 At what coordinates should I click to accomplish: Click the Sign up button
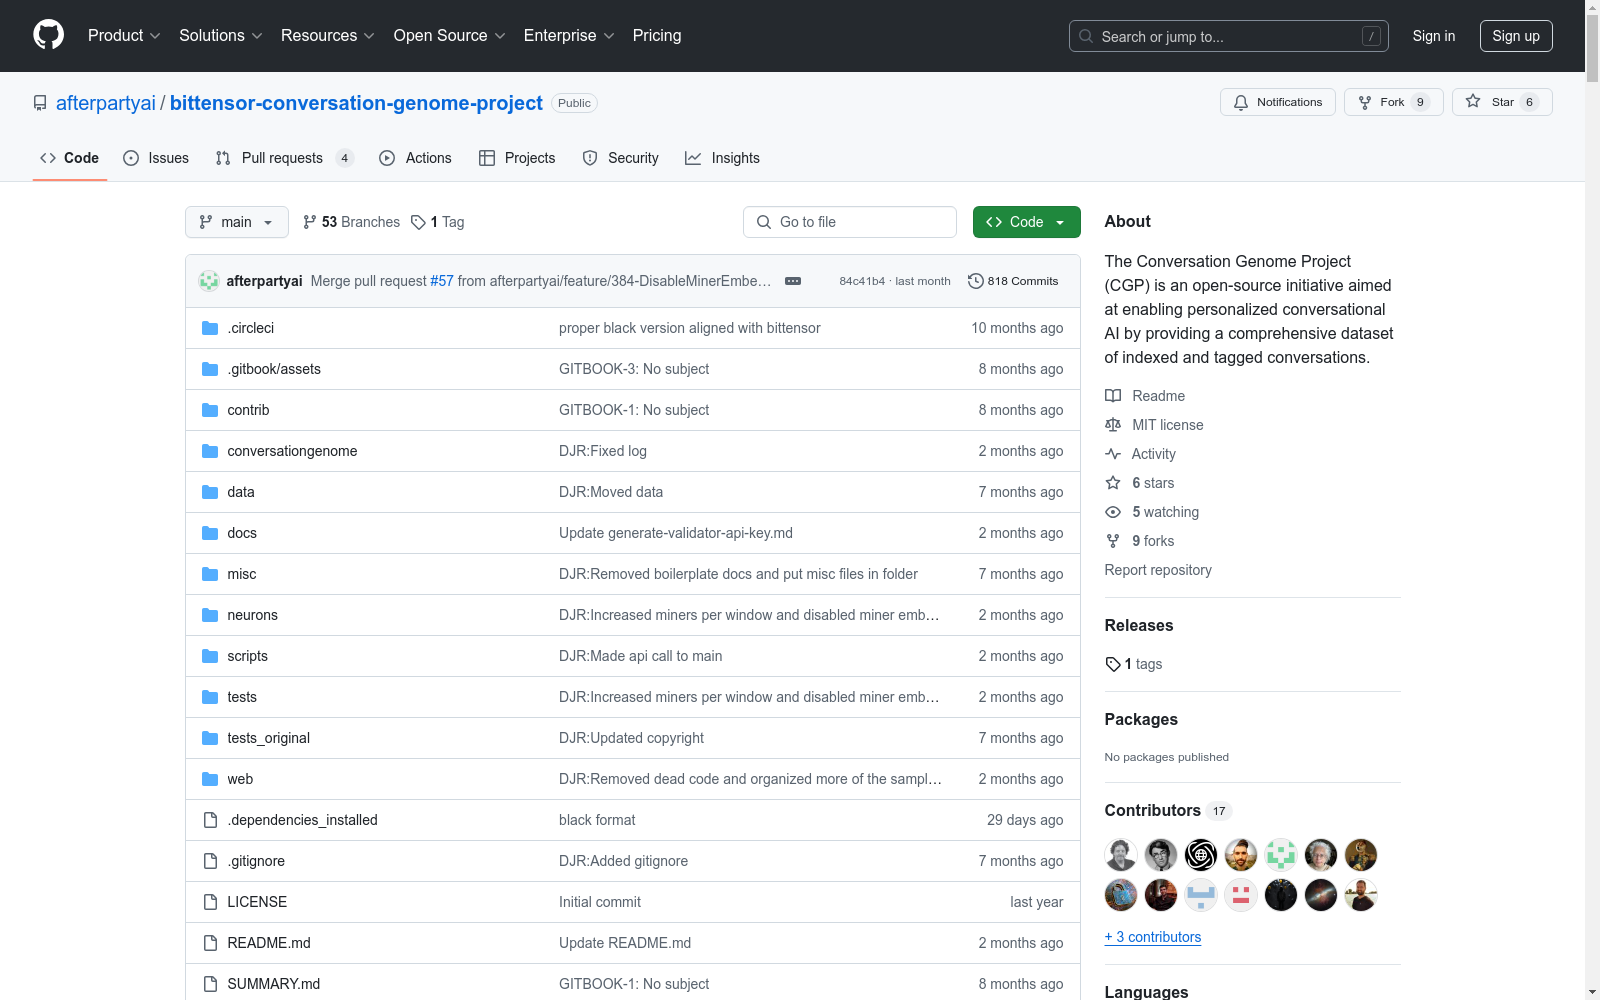tap(1516, 36)
